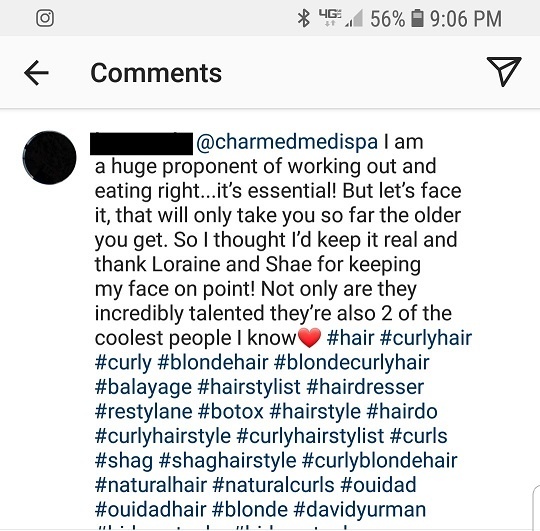Open the #shaghairstyle hashtag
Viewport: 540px width, 531px height.
(x=227, y=461)
